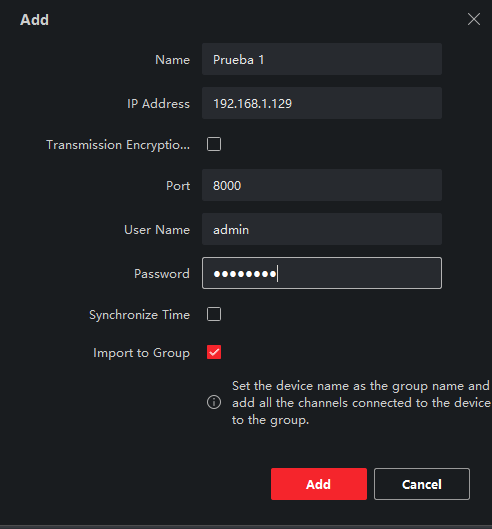Focus the Password input field

point(322,273)
